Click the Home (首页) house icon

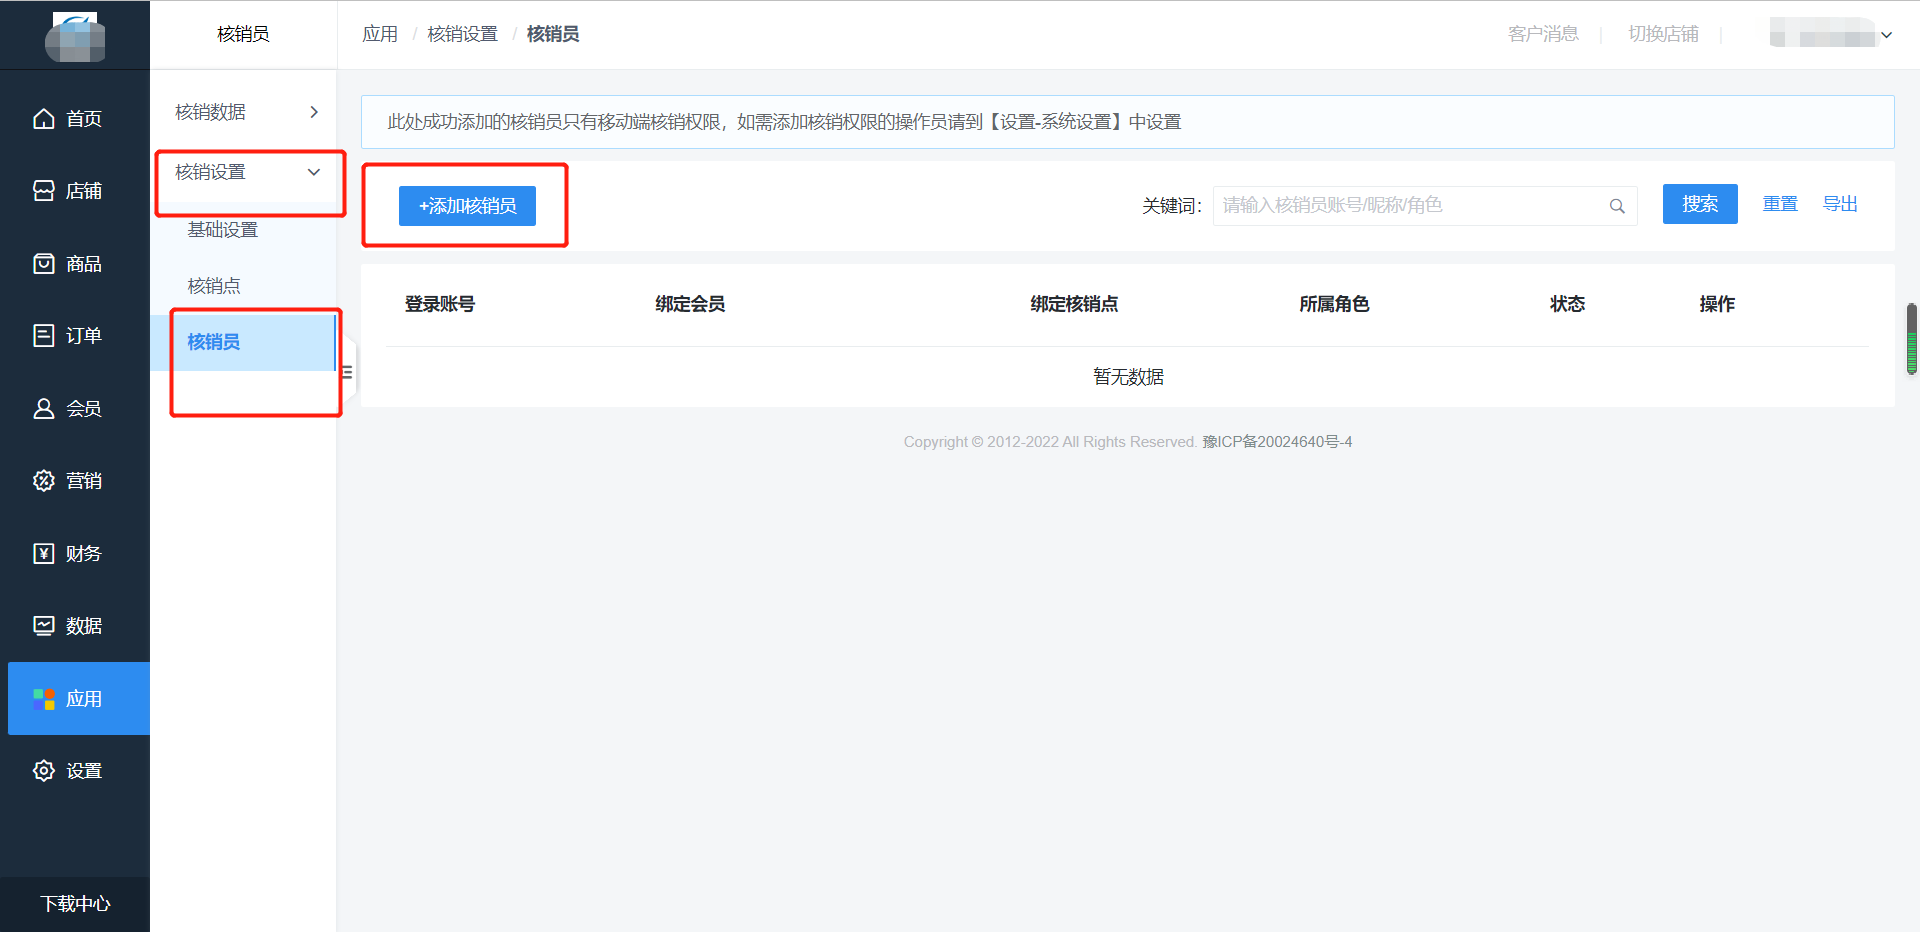click(x=44, y=119)
